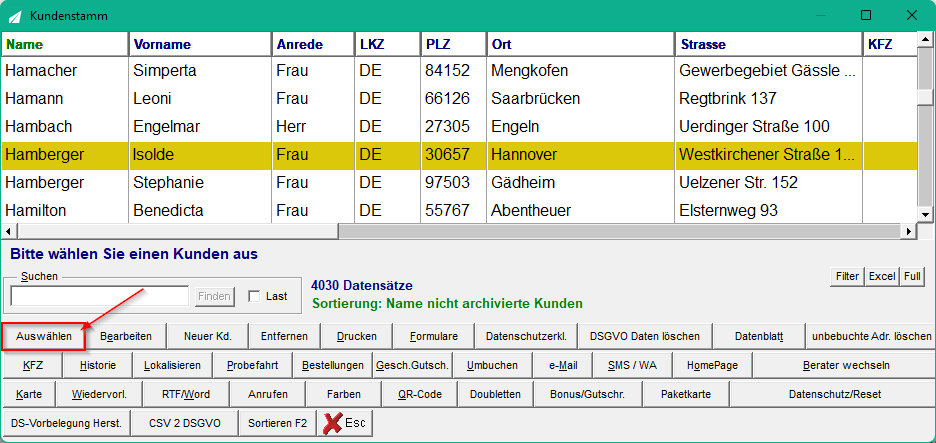Select the Hamacher Simperta row

pos(459,71)
